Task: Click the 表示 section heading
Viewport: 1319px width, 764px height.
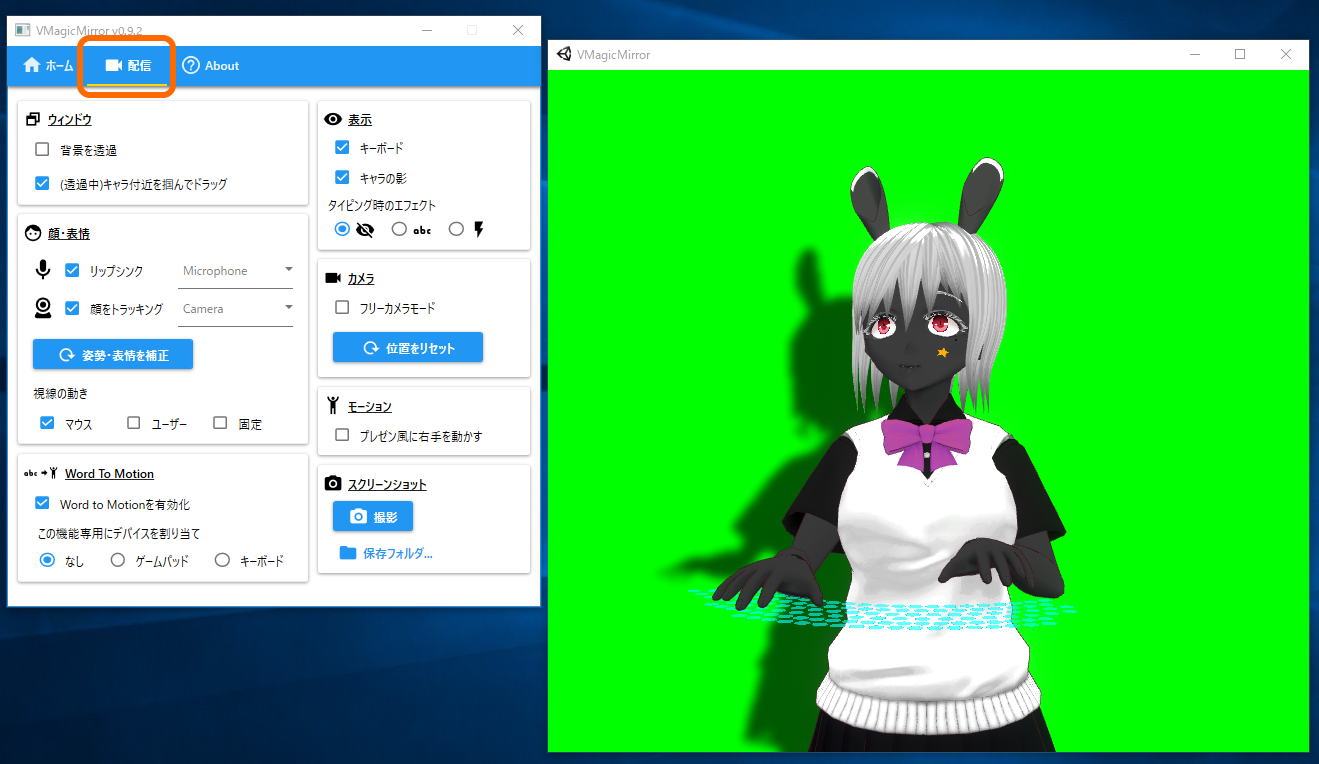Action: tap(360, 119)
